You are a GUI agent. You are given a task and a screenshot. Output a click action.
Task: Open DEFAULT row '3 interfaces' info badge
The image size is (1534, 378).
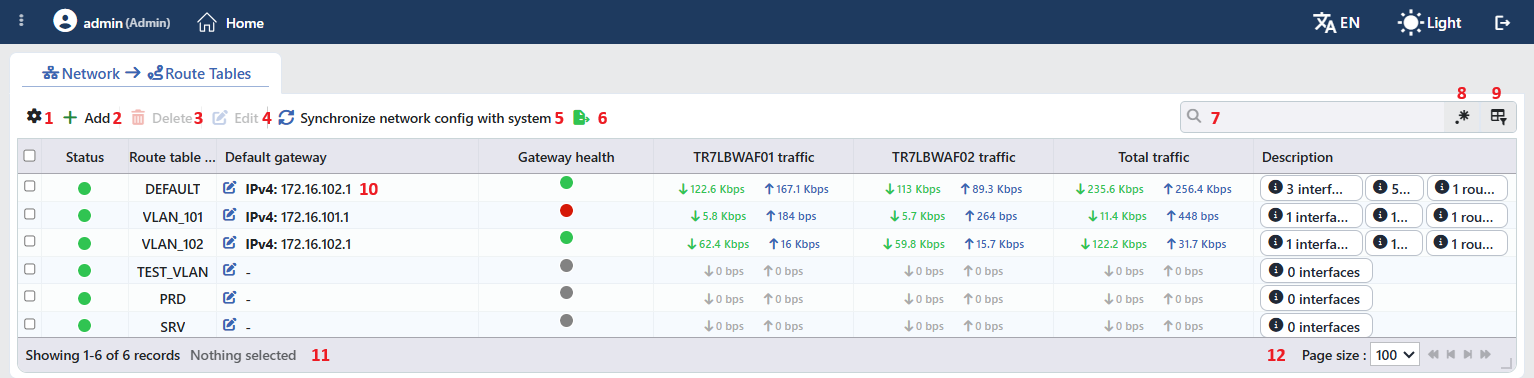coord(1312,188)
